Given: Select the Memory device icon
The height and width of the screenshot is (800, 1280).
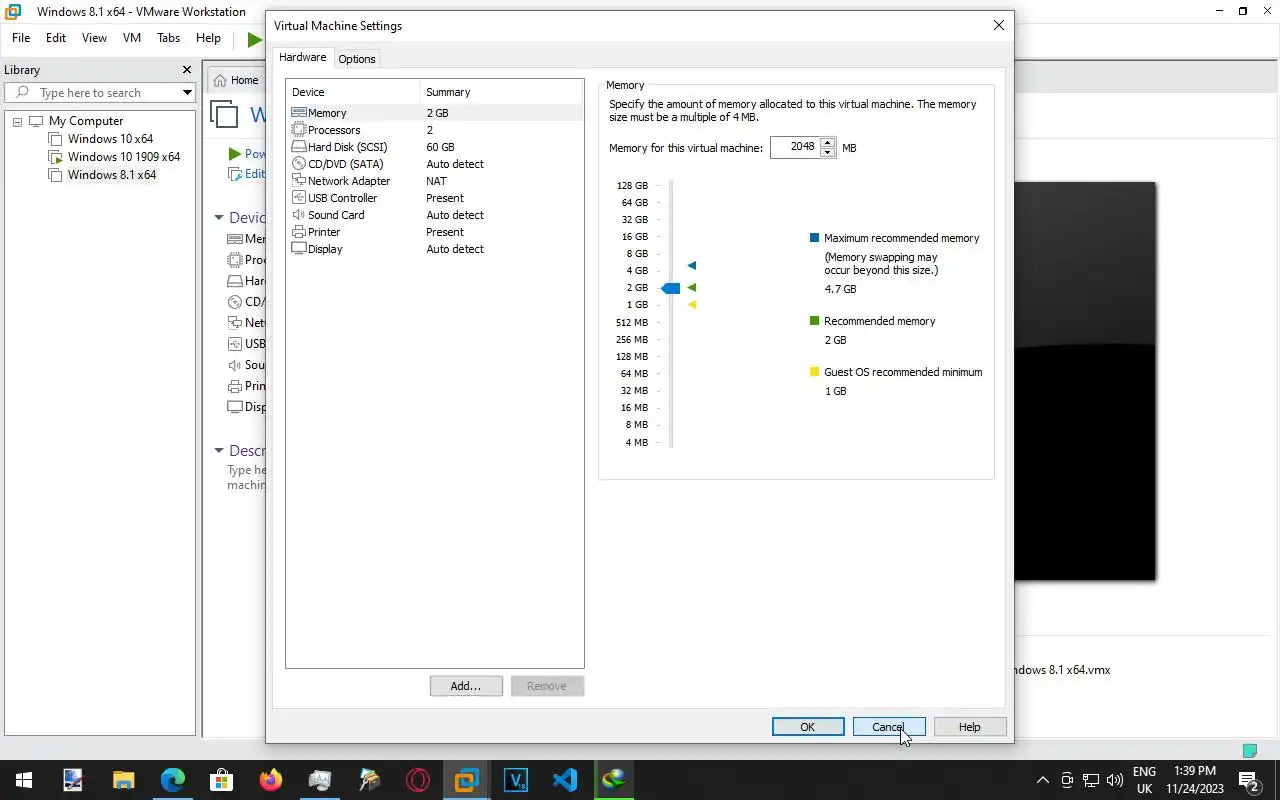Looking at the screenshot, I should (x=298, y=113).
